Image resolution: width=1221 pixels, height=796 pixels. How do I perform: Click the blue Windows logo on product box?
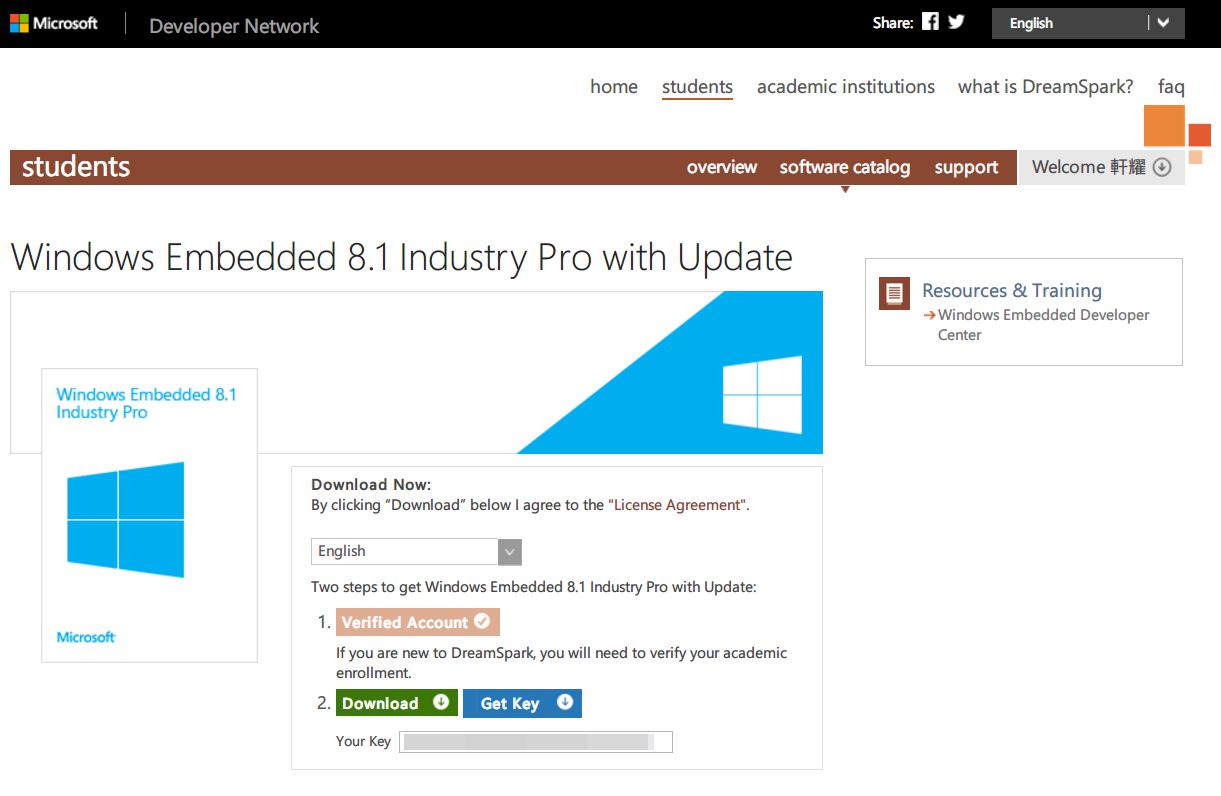pyautogui.click(x=126, y=519)
